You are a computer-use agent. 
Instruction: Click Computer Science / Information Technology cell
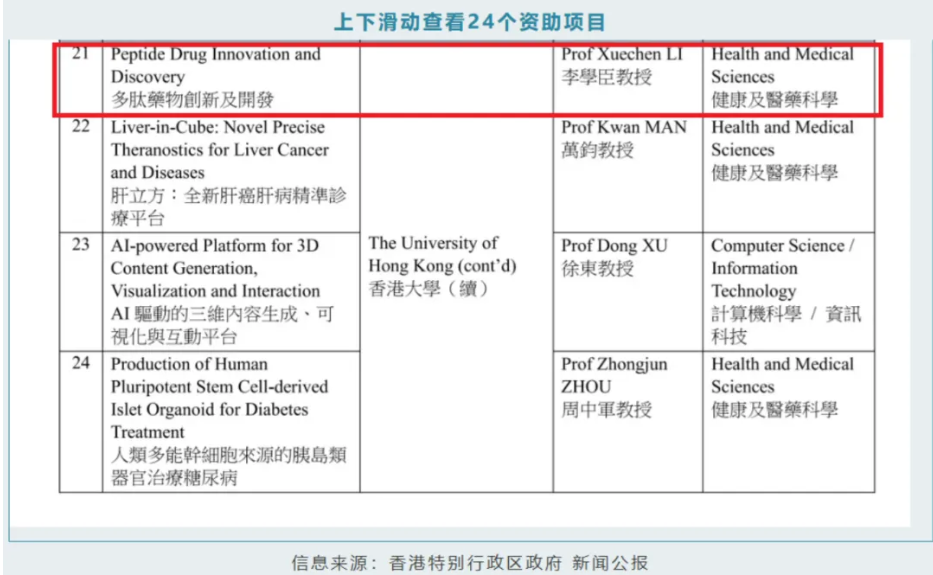(783, 268)
